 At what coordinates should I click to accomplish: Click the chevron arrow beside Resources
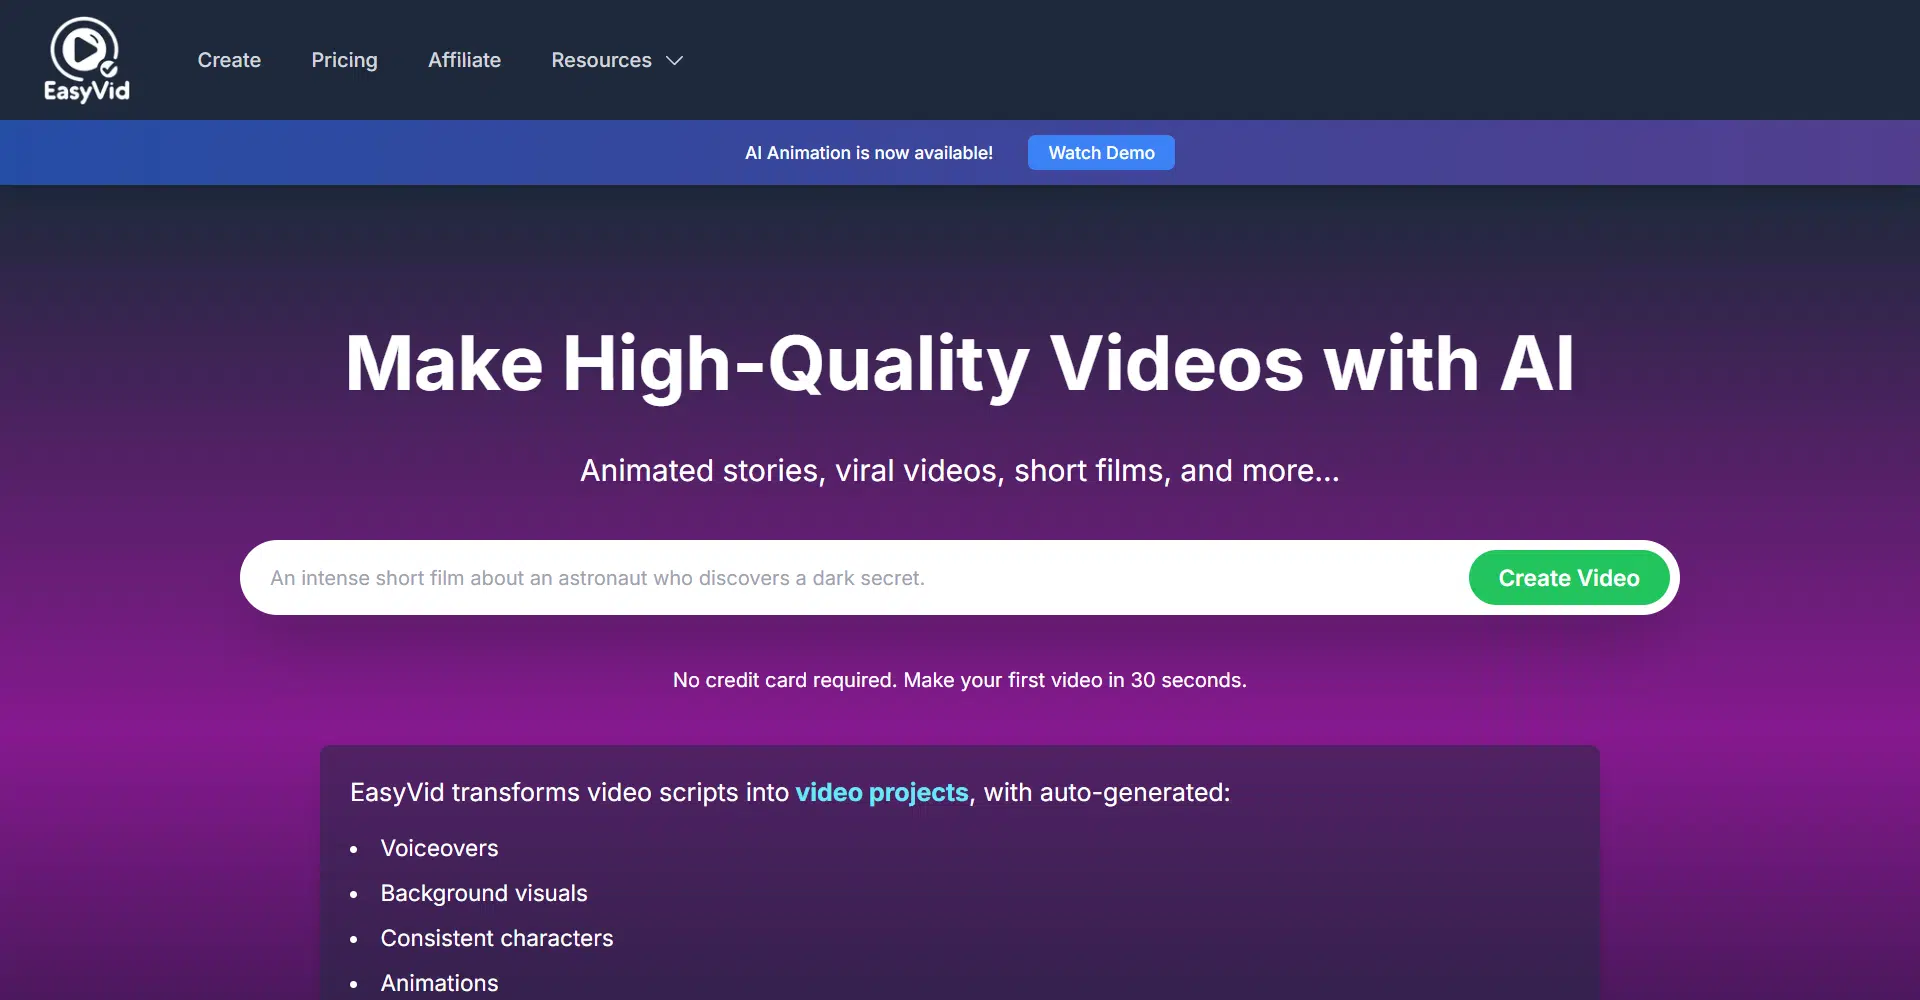(675, 61)
